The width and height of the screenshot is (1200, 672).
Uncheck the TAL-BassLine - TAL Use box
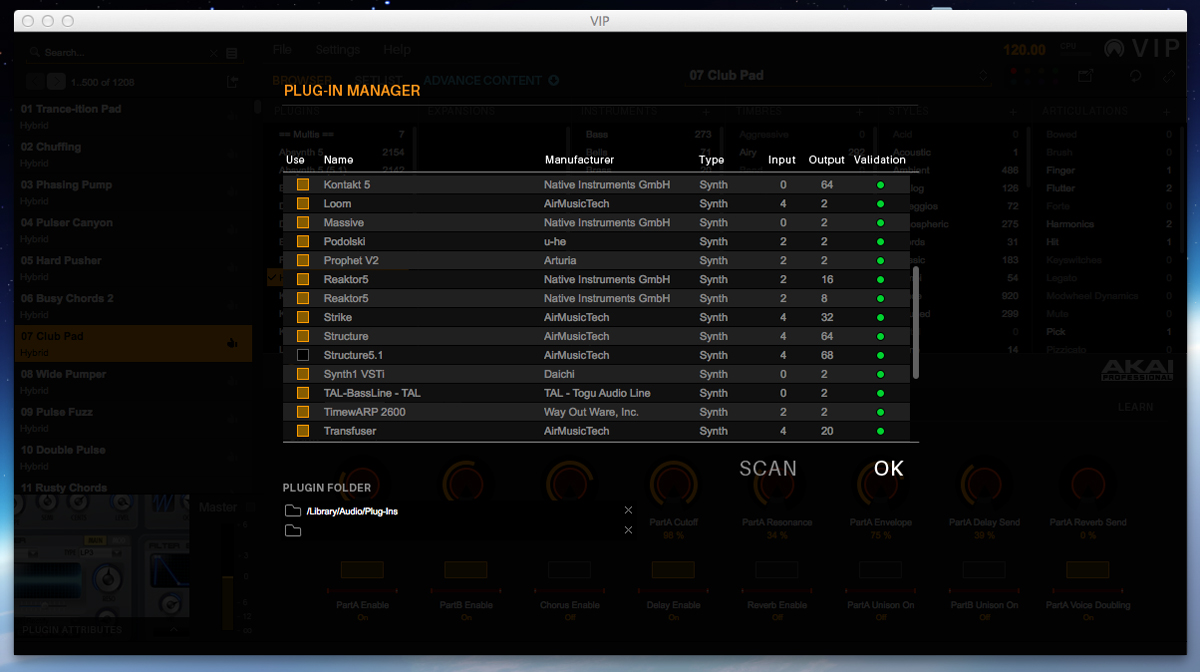[303, 393]
